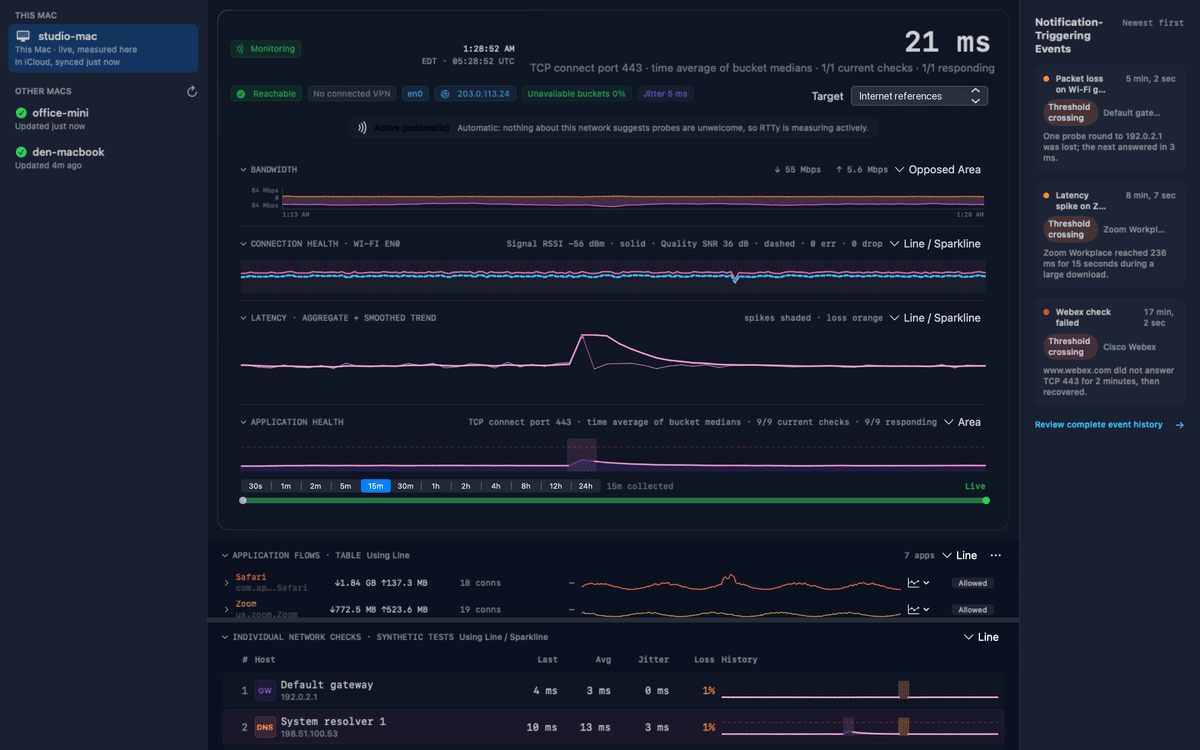
Task: Click the Newest first sort label
Action: coord(1153,22)
